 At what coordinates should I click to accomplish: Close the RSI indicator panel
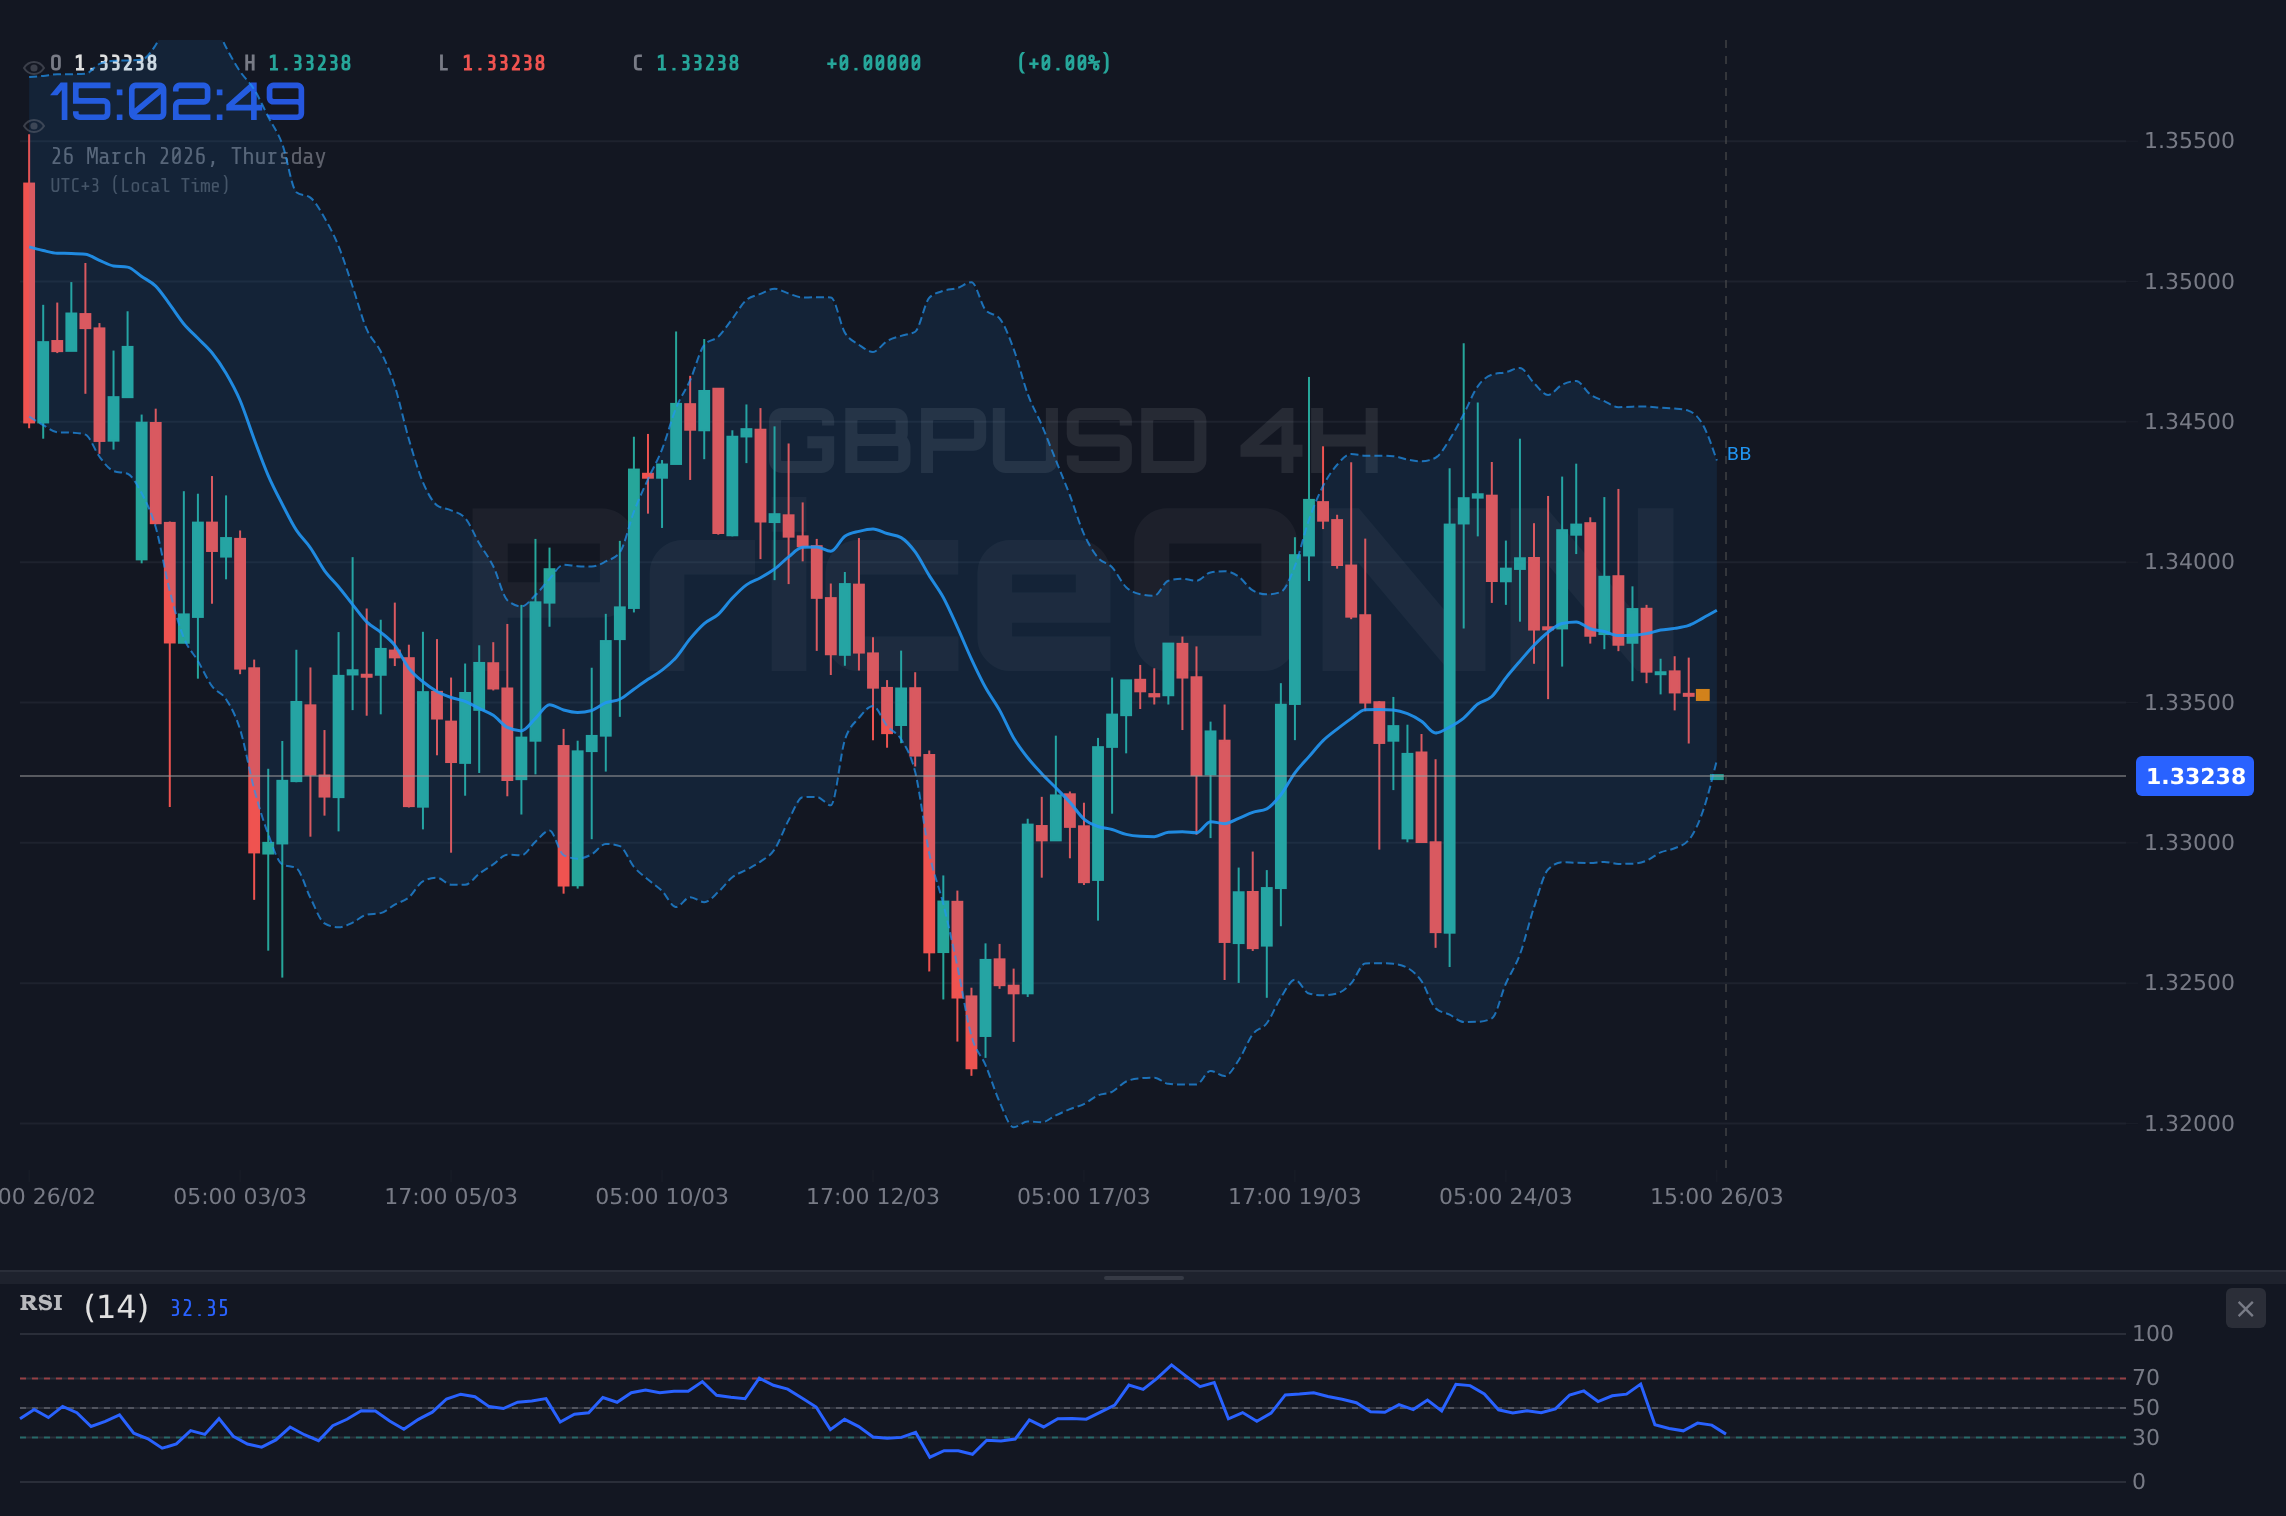click(x=2245, y=1308)
